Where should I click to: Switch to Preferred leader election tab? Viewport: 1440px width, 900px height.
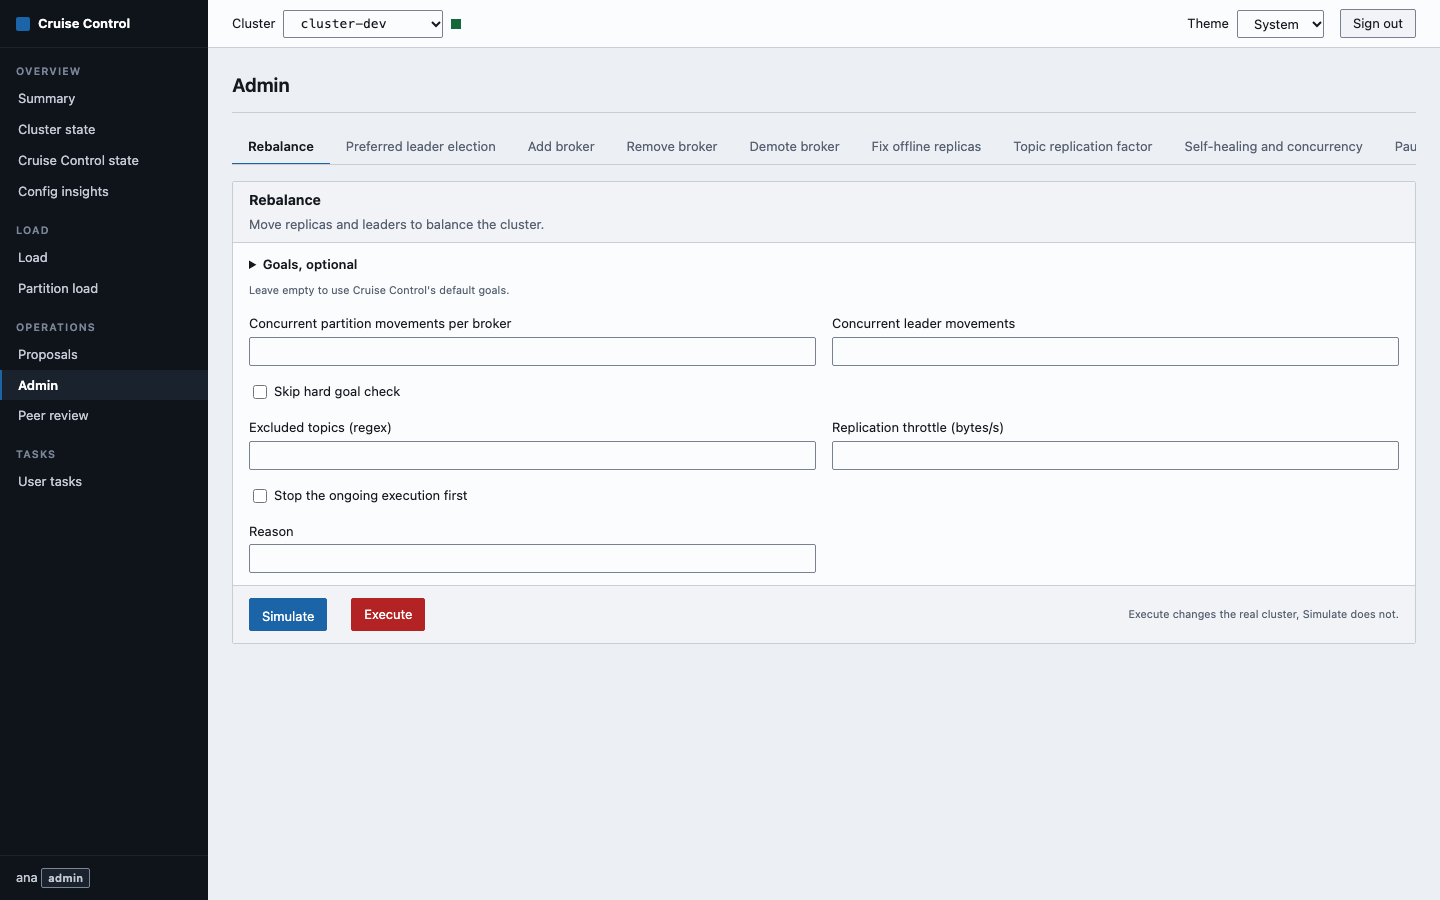[421, 146]
